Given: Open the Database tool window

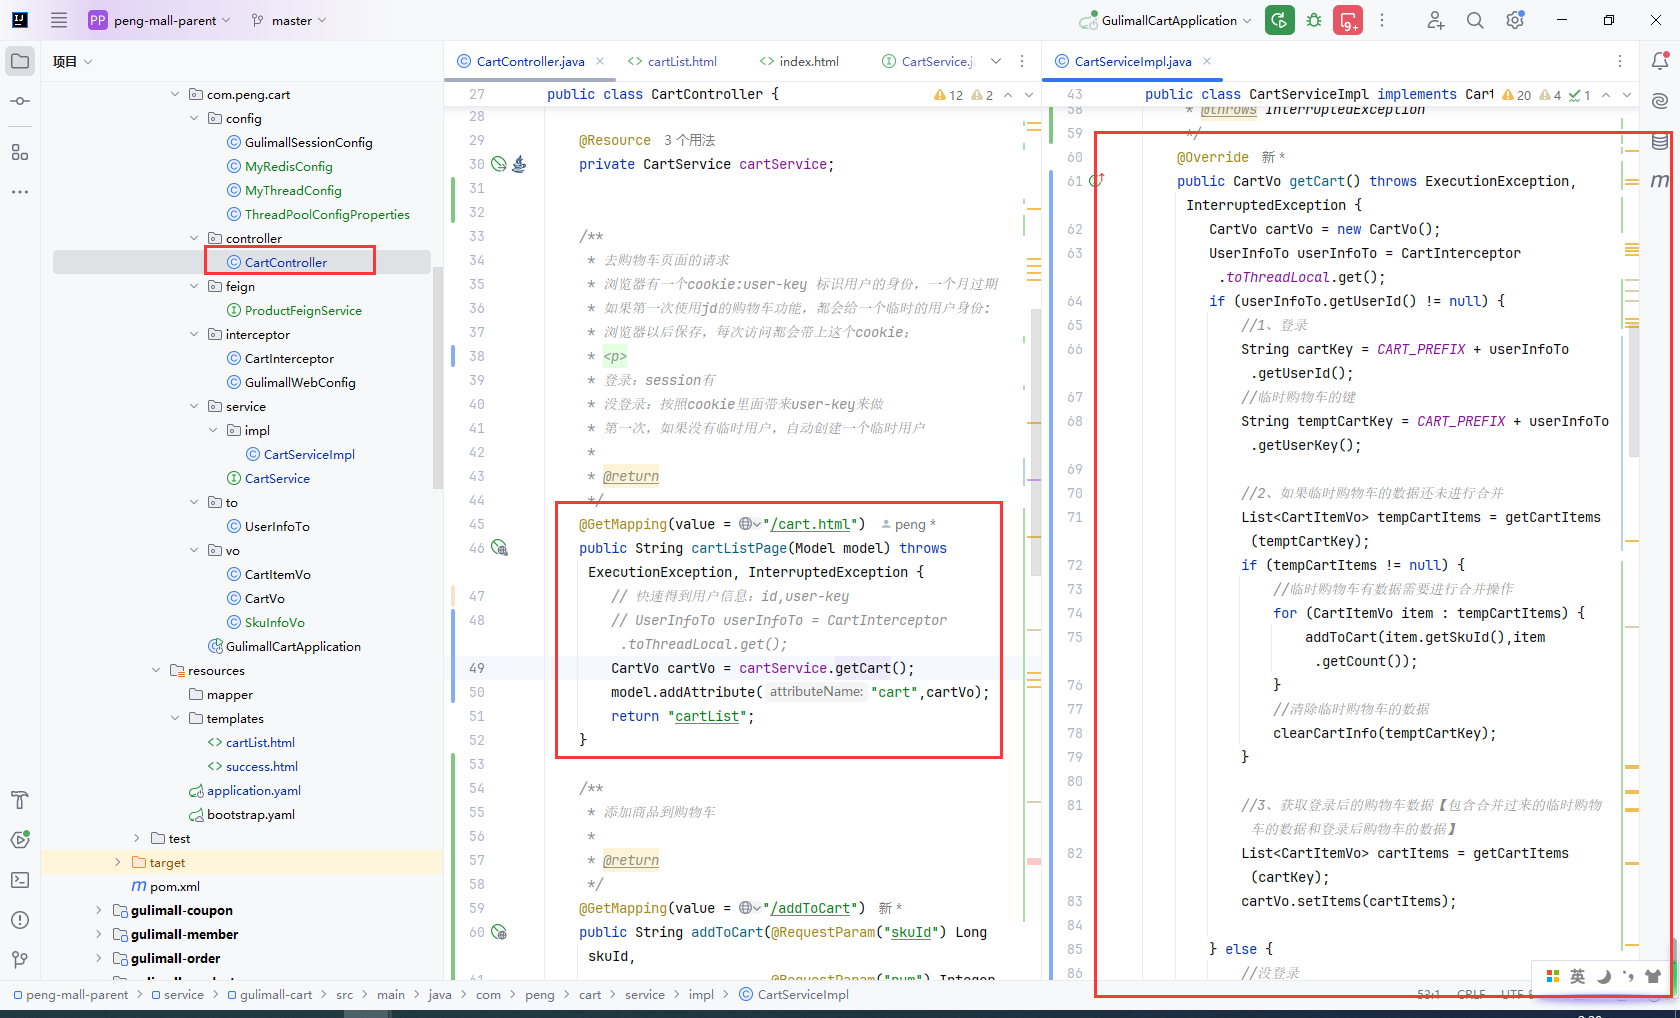Looking at the screenshot, I should tap(1660, 141).
